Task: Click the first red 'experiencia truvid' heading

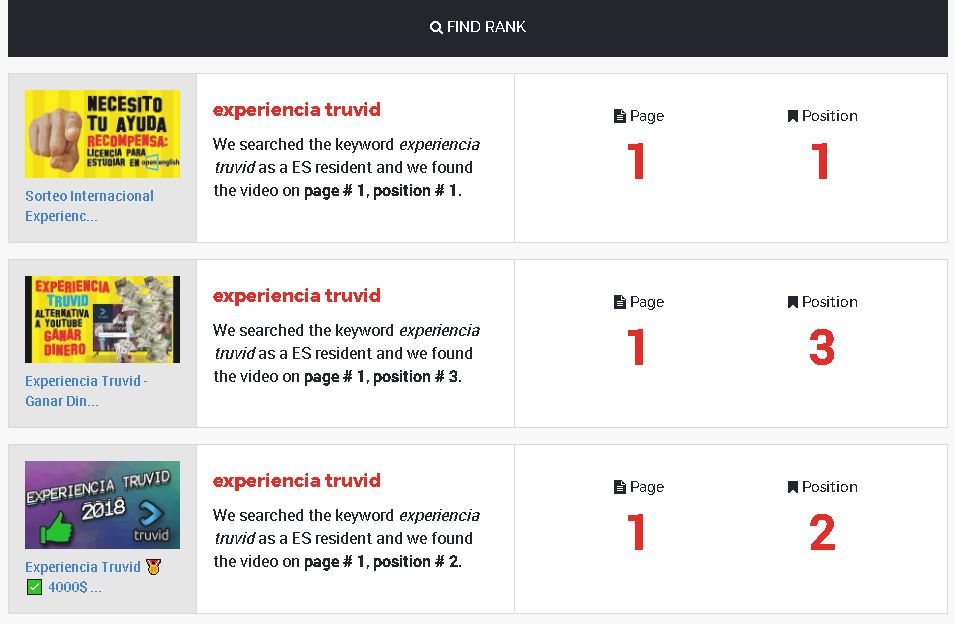Action: [296, 110]
